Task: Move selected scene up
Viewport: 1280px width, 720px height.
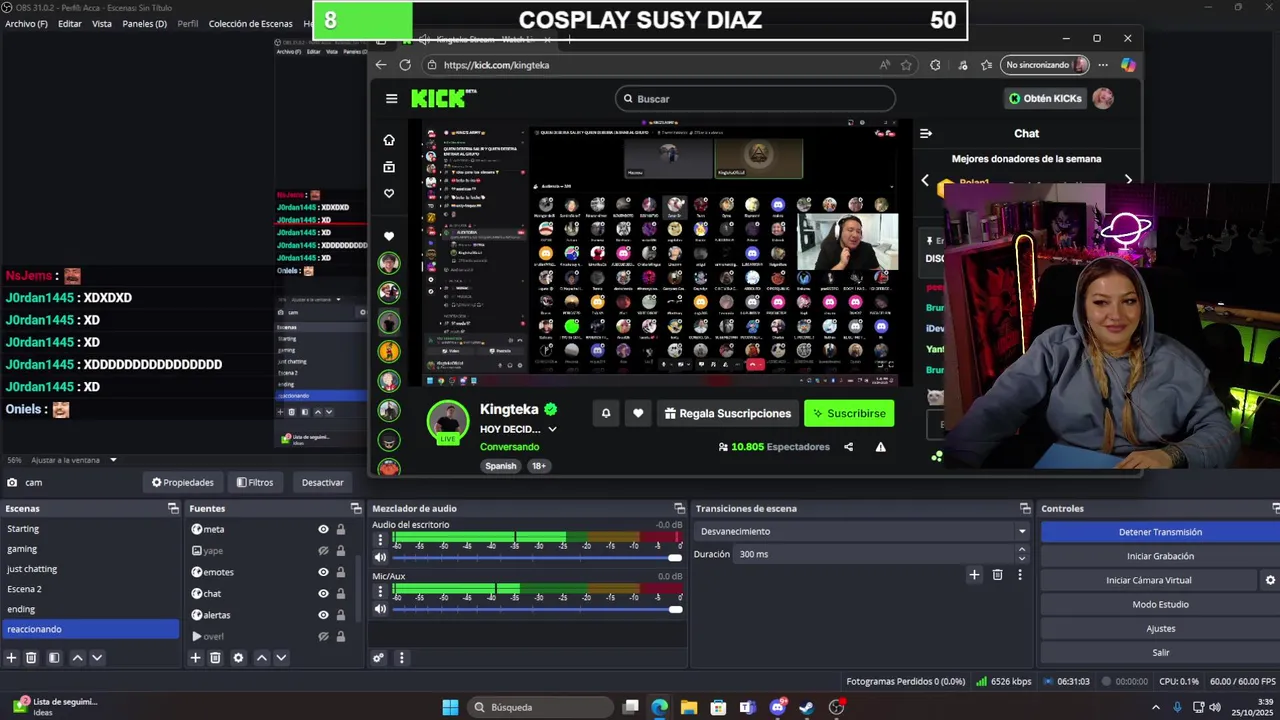Action: (77, 658)
